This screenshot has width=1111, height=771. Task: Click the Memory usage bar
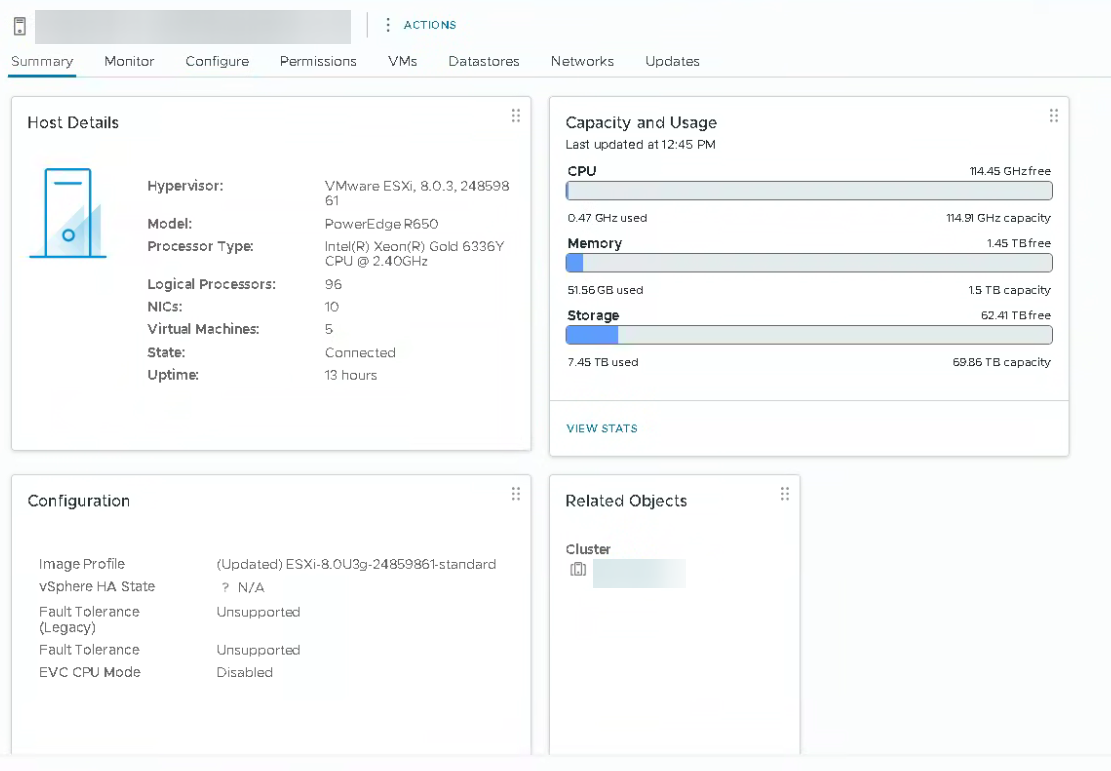pyautogui.click(x=808, y=263)
